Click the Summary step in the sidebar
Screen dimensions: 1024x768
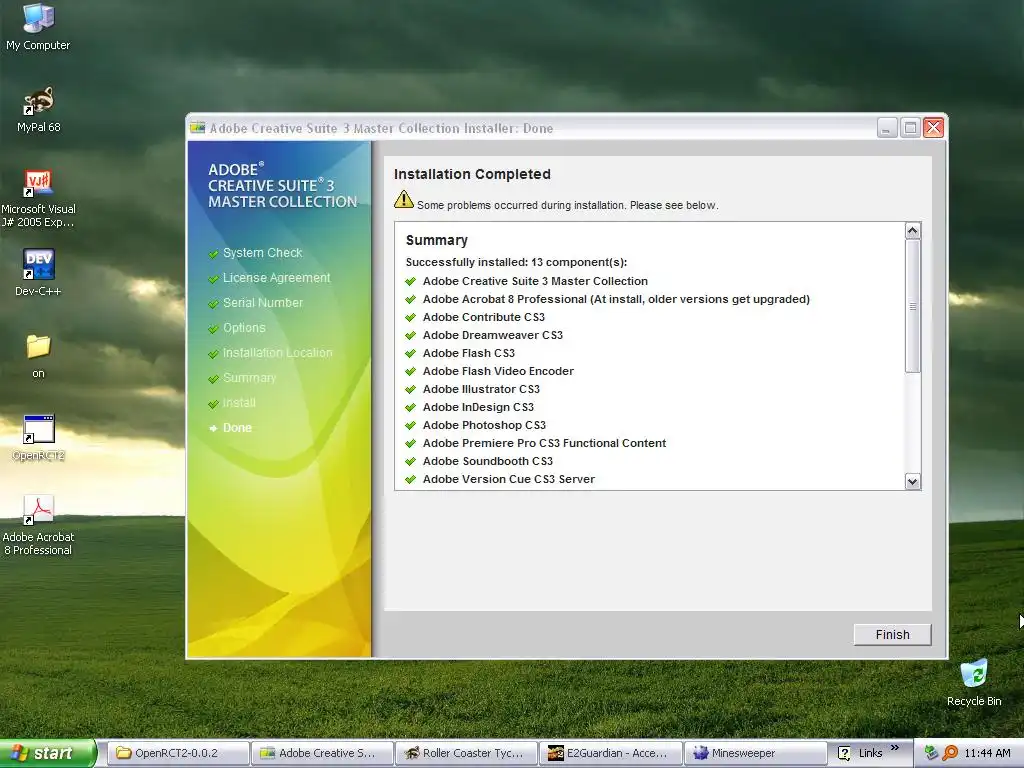coord(249,378)
